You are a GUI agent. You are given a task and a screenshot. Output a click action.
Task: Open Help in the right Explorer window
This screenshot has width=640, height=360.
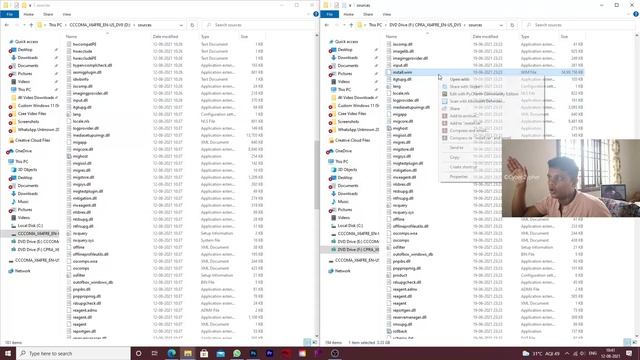[x=636, y=14]
